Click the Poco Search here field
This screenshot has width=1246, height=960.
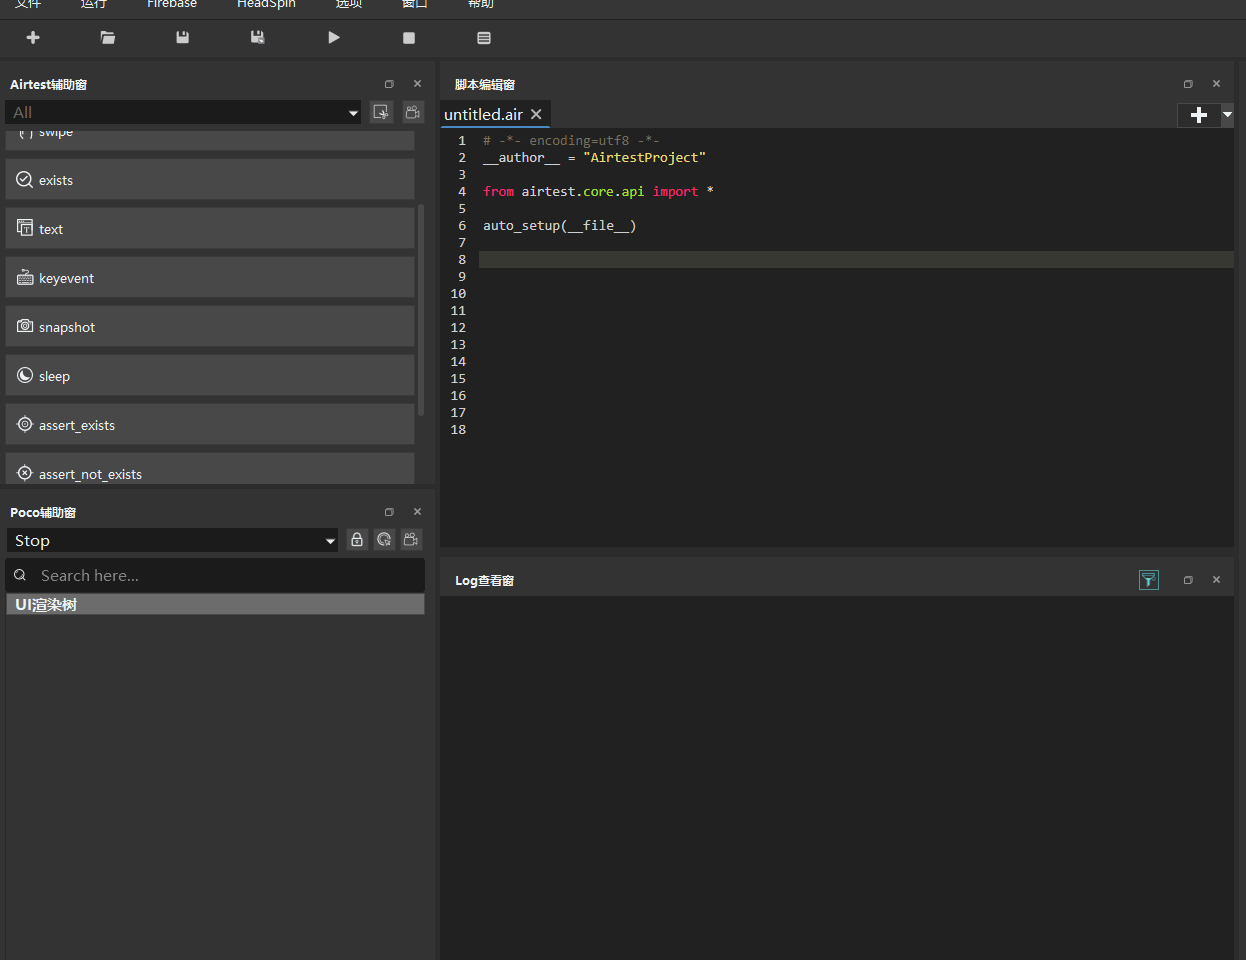point(215,575)
